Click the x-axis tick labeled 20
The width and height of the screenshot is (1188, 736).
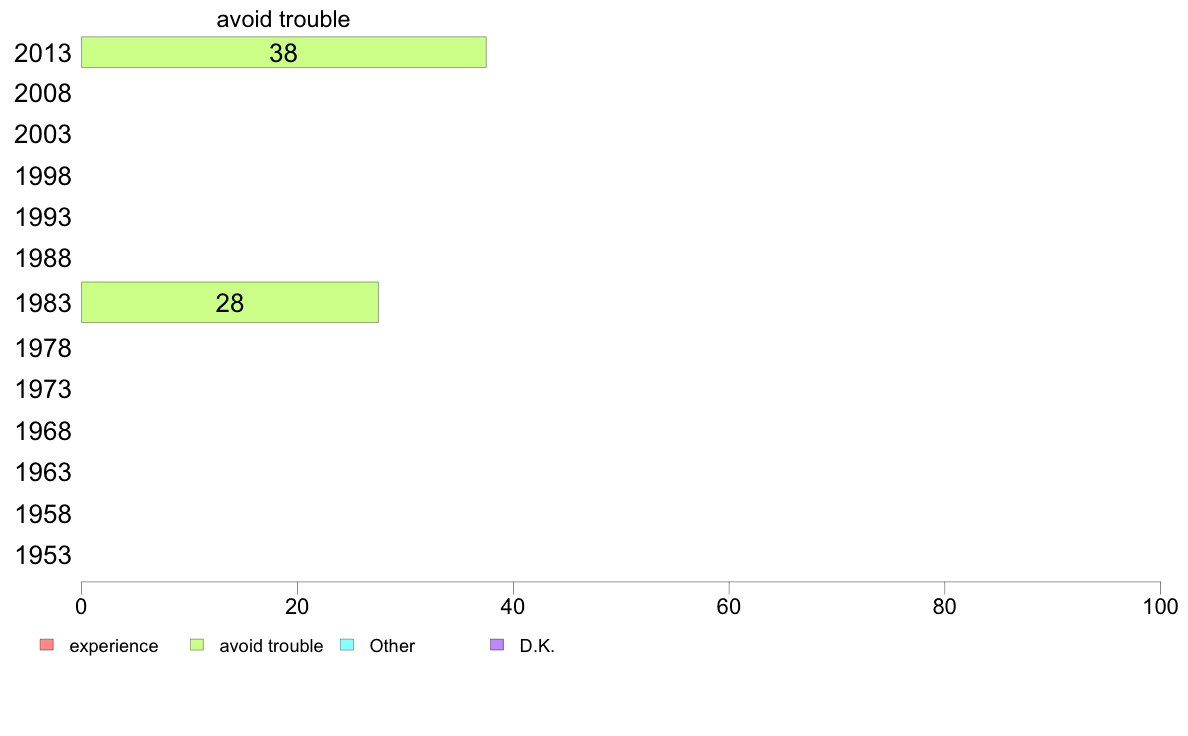pos(297,606)
